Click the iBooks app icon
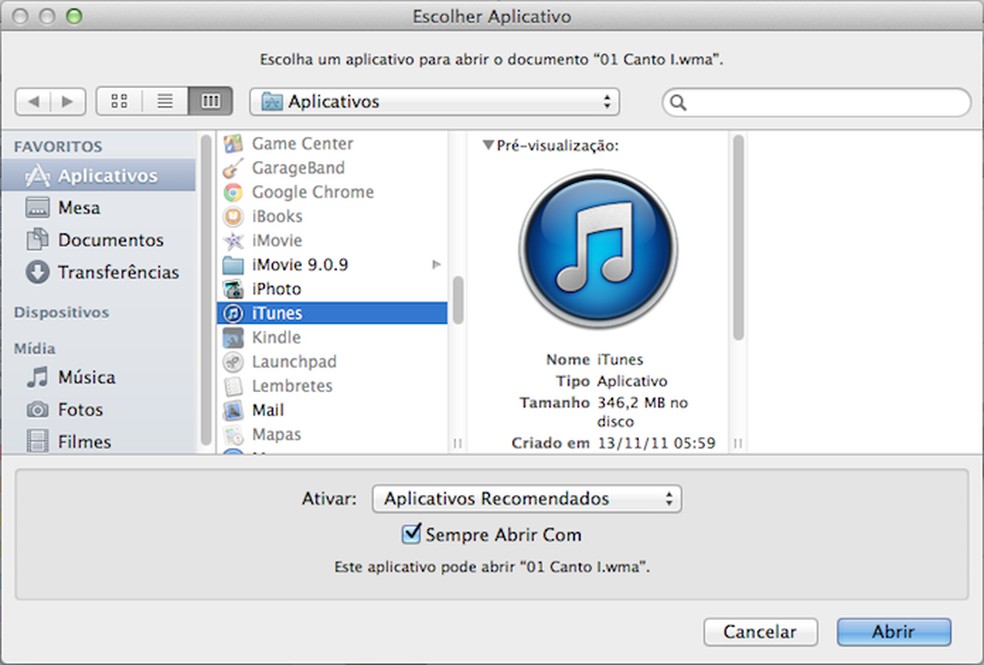 click(233, 216)
